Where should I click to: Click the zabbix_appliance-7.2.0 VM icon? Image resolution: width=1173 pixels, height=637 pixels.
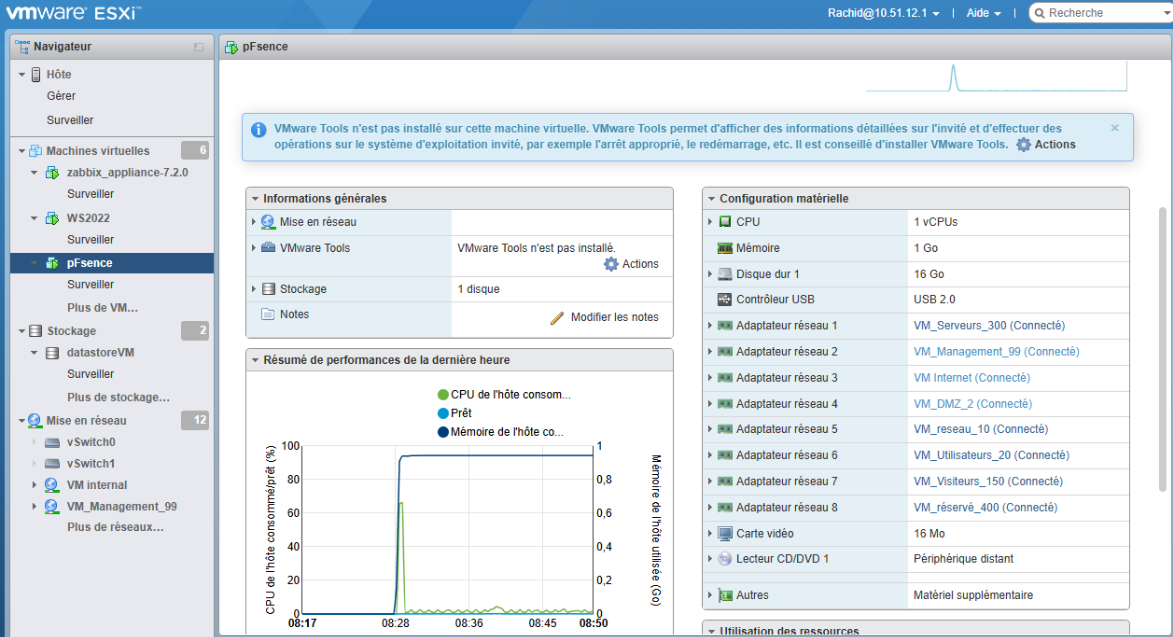(x=52, y=173)
